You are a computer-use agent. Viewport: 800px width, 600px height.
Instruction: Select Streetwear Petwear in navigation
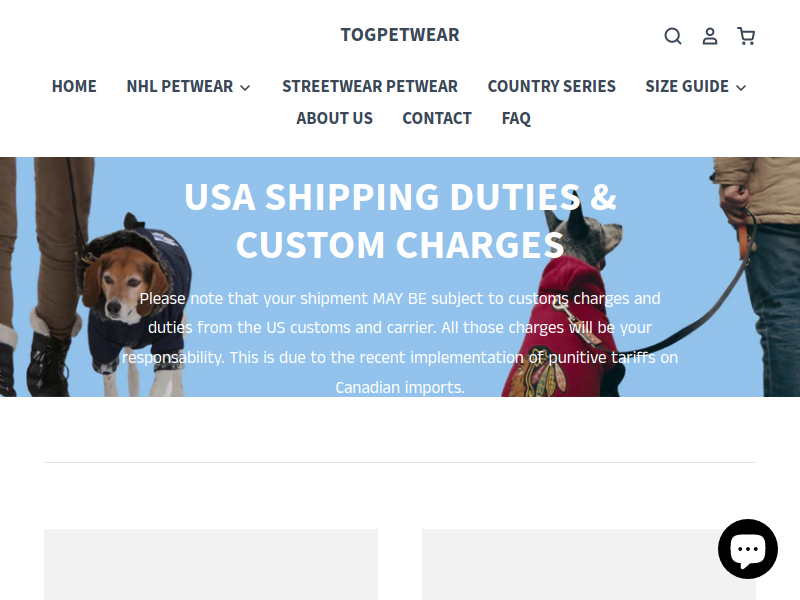coord(370,86)
